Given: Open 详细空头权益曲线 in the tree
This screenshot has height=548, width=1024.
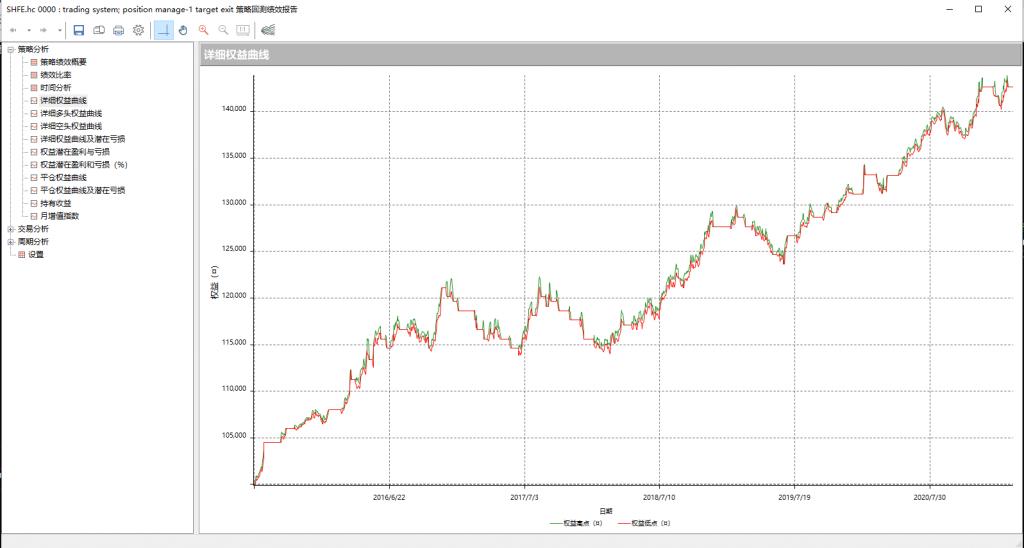Looking at the screenshot, I should point(71,126).
